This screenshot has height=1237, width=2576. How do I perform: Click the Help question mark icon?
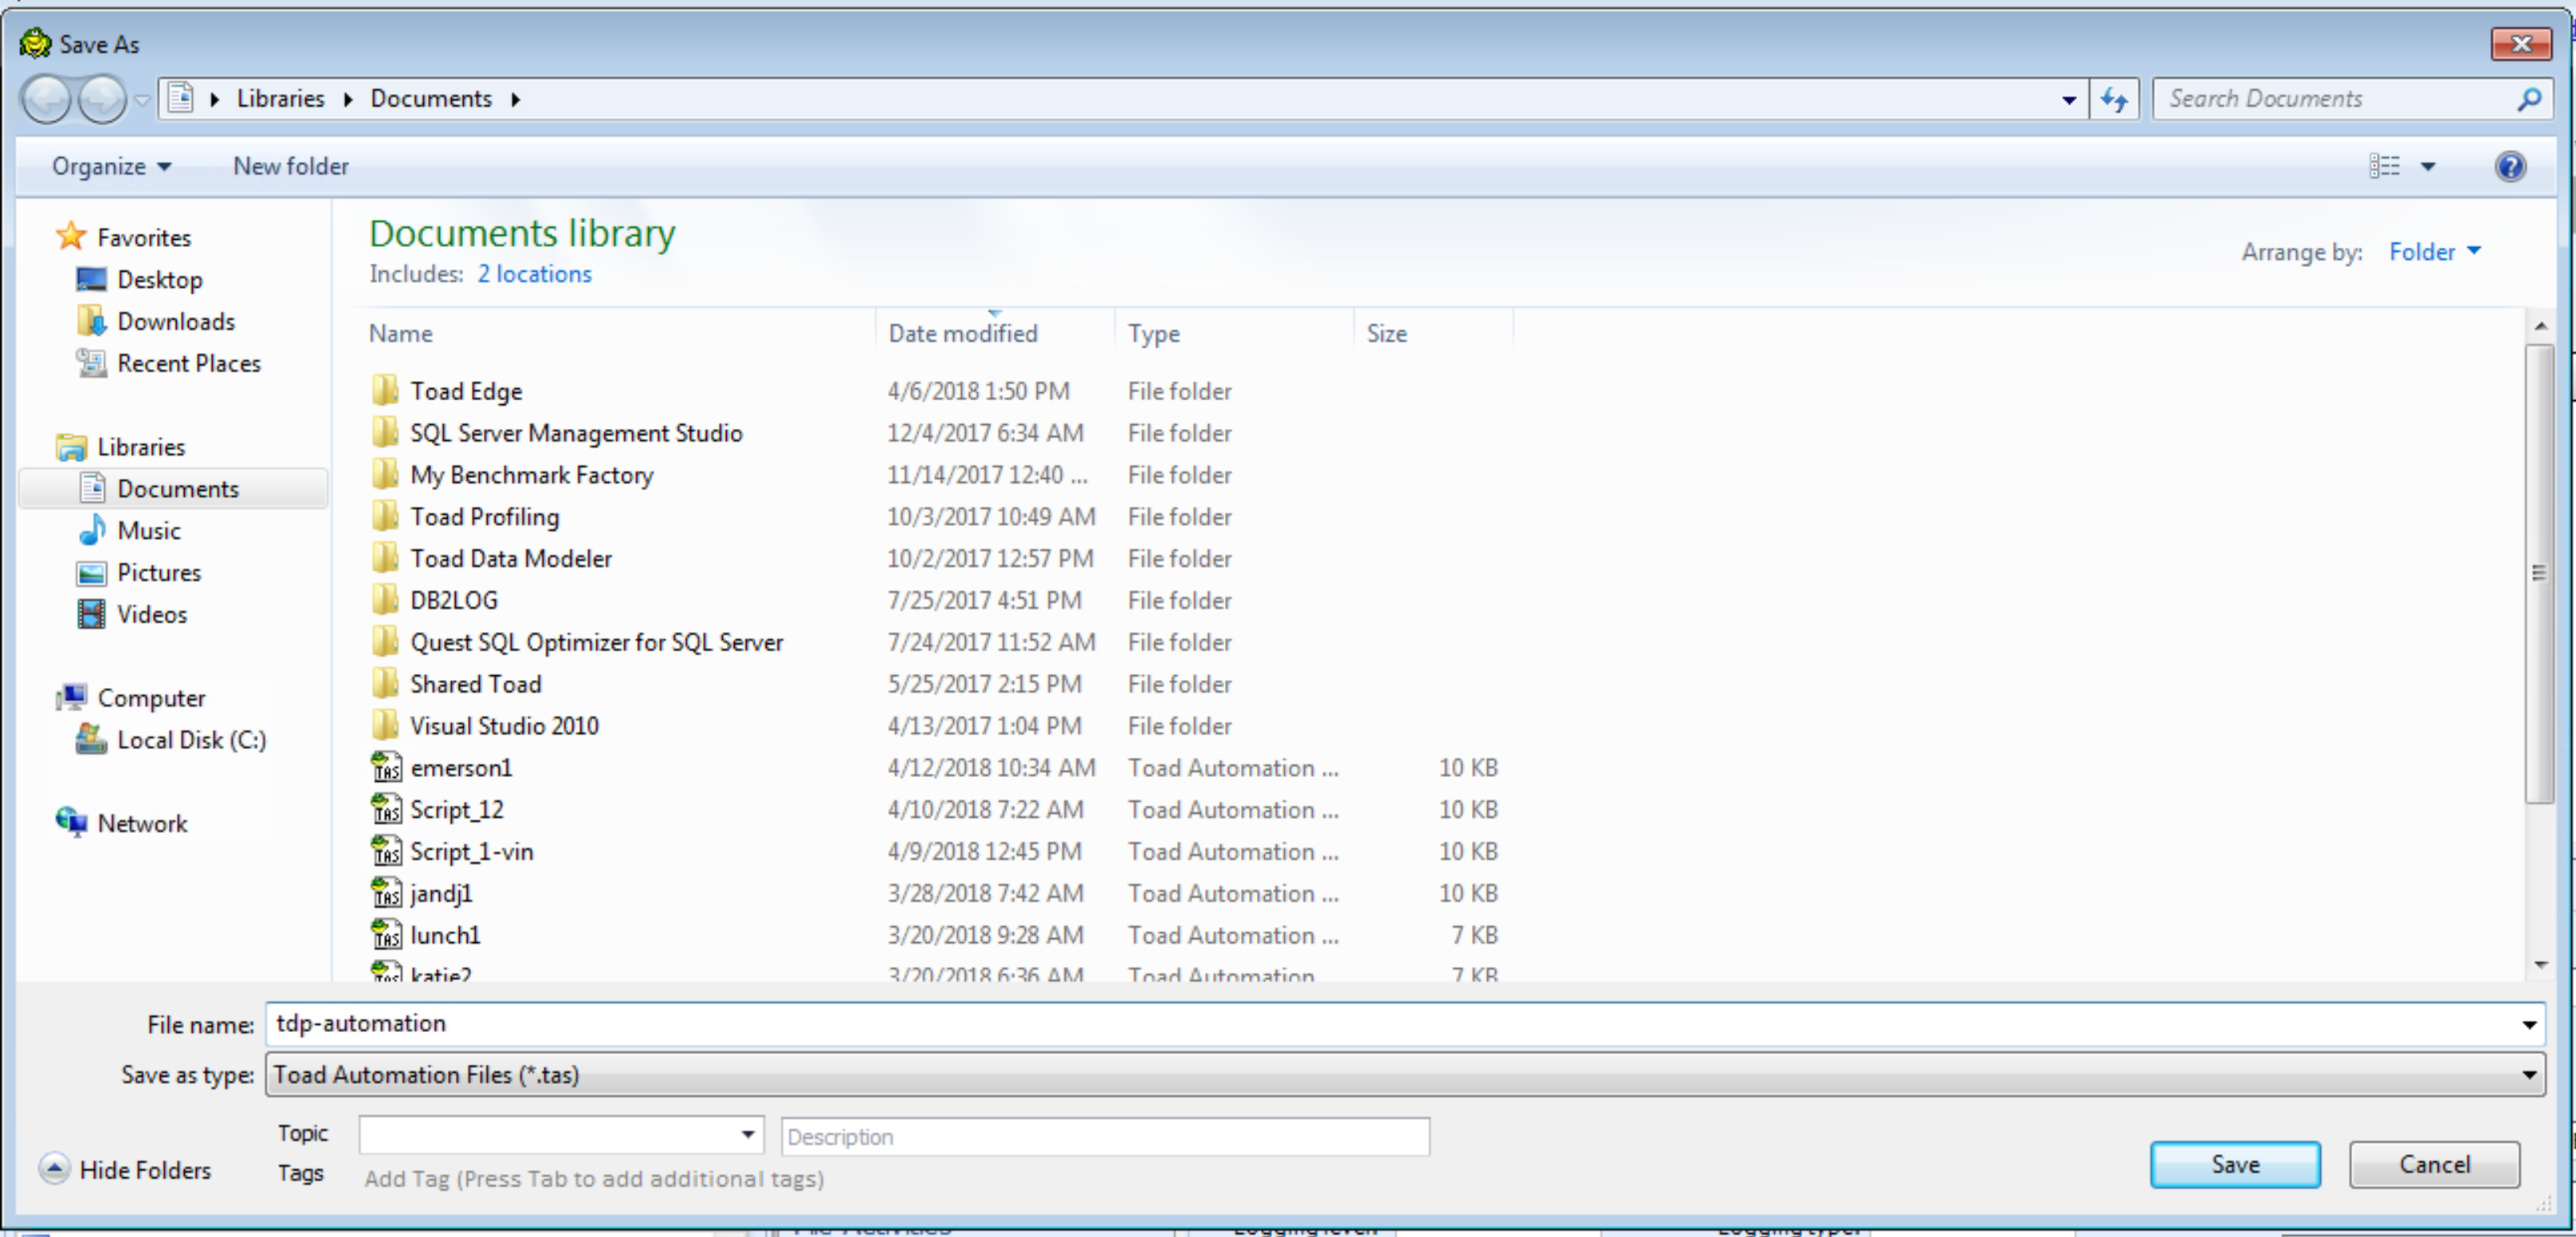click(2510, 166)
